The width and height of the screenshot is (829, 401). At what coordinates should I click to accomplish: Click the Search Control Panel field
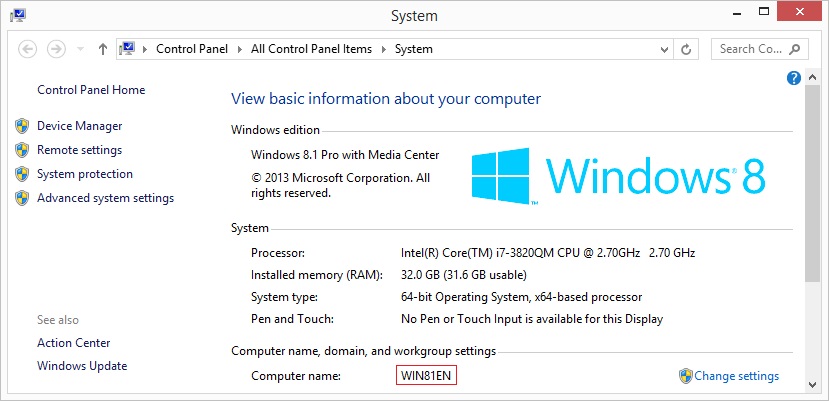[x=759, y=49]
